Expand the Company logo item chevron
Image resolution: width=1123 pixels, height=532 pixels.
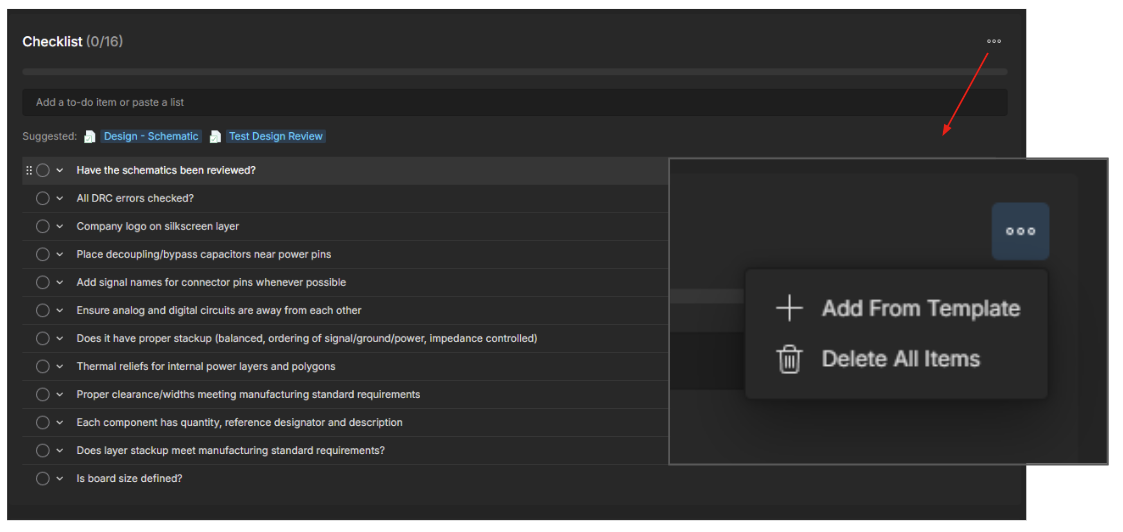tap(60, 226)
